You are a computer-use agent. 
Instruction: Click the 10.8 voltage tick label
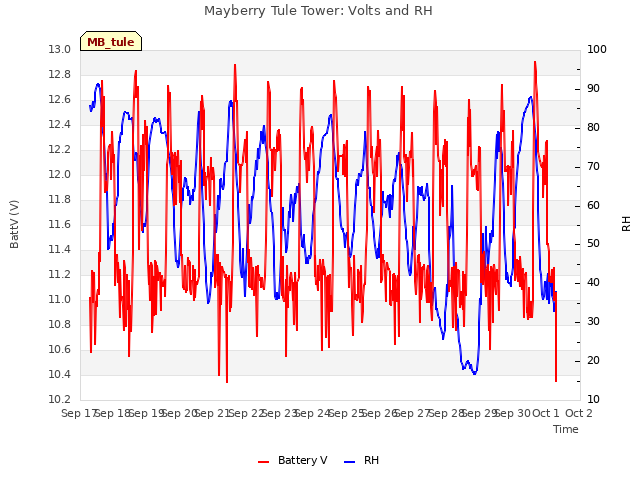[x=60, y=324]
